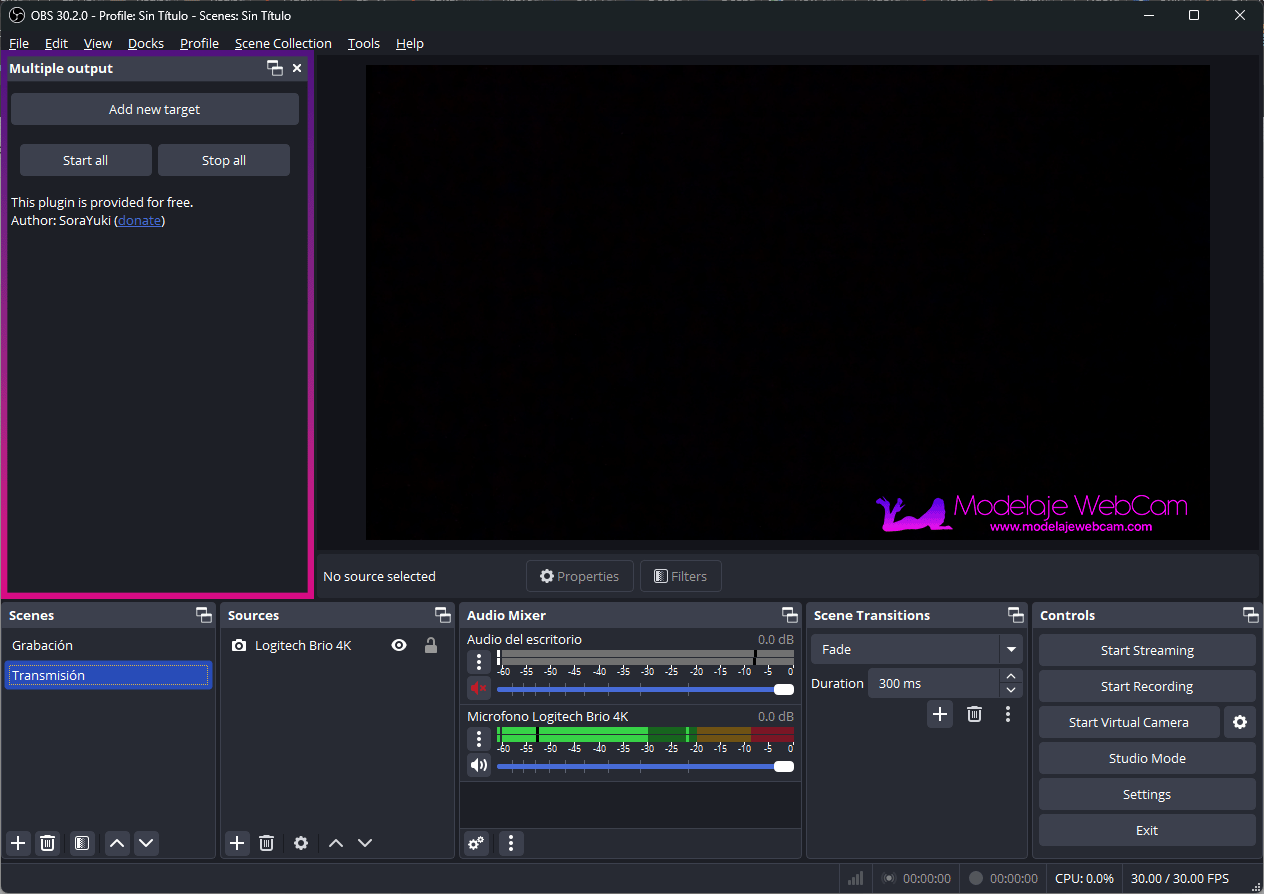Hide the Logitech Brio 4K source

point(399,646)
